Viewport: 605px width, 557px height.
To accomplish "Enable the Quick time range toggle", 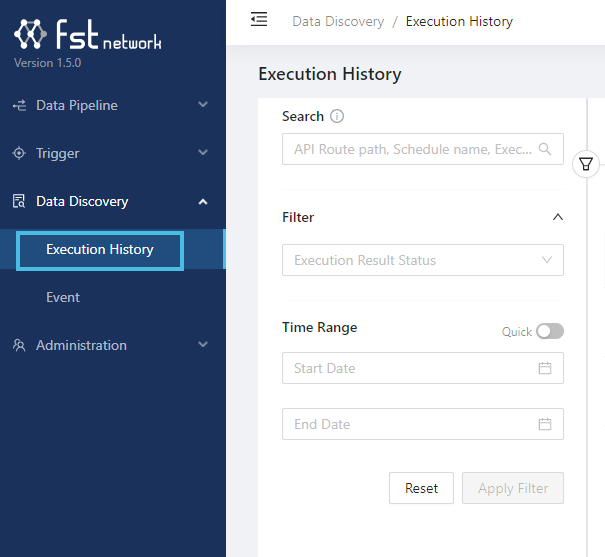I will 549,331.
